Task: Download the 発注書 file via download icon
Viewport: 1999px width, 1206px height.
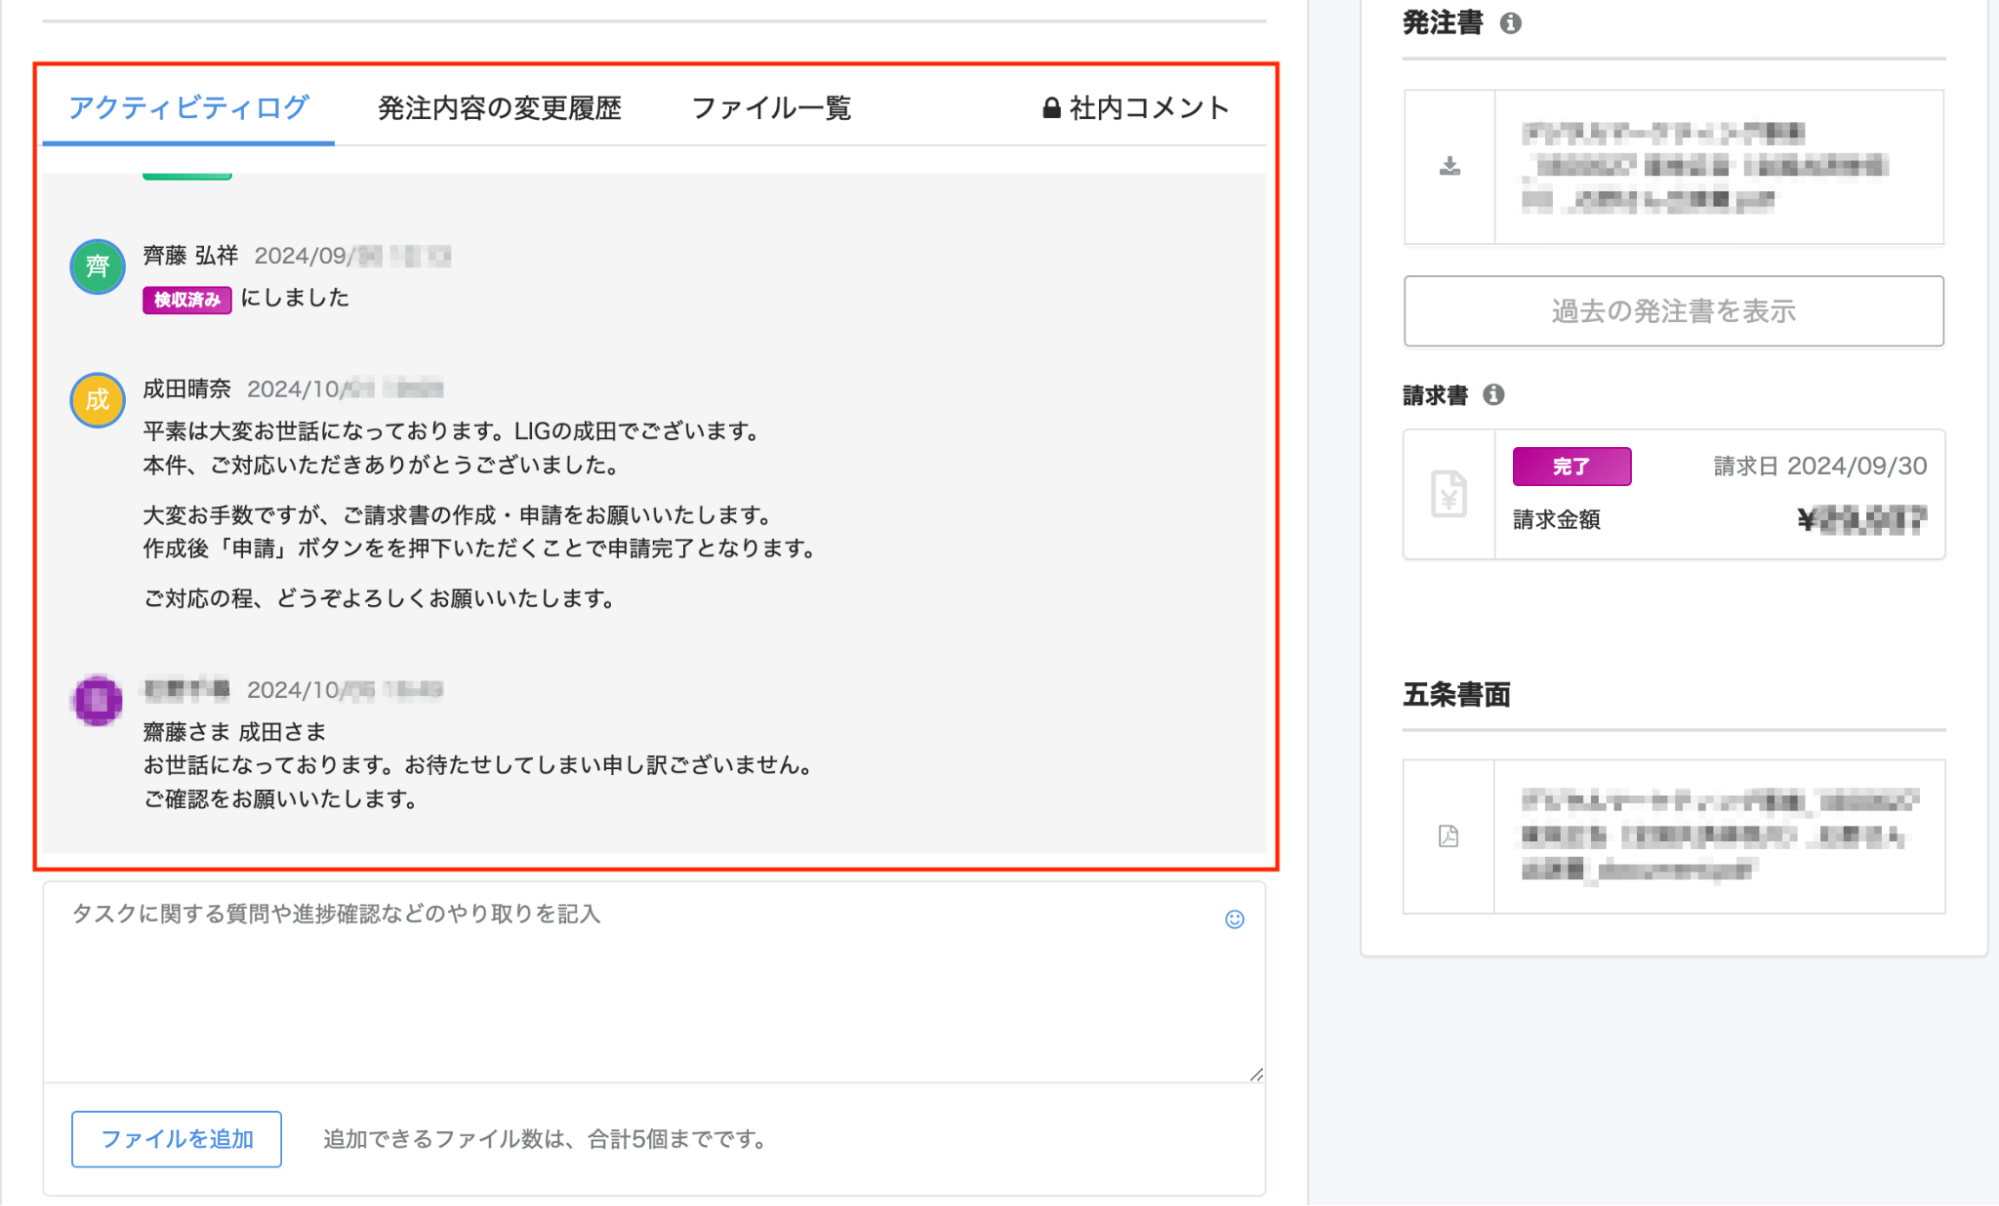Action: (x=1449, y=166)
